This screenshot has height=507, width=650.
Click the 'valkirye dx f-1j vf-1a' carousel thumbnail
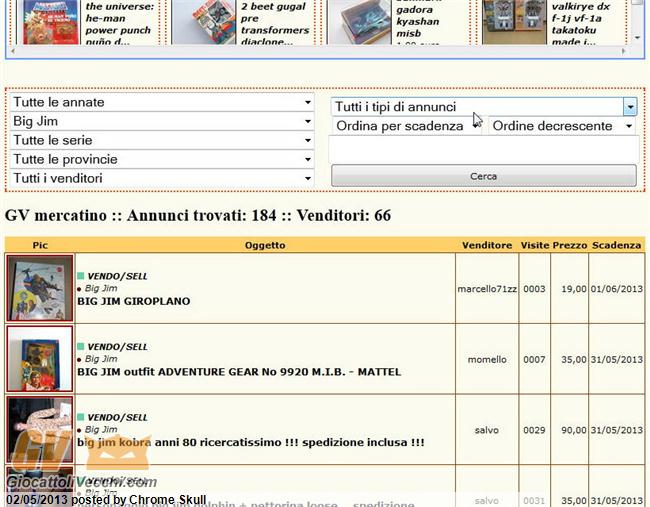(x=514, y=22)
